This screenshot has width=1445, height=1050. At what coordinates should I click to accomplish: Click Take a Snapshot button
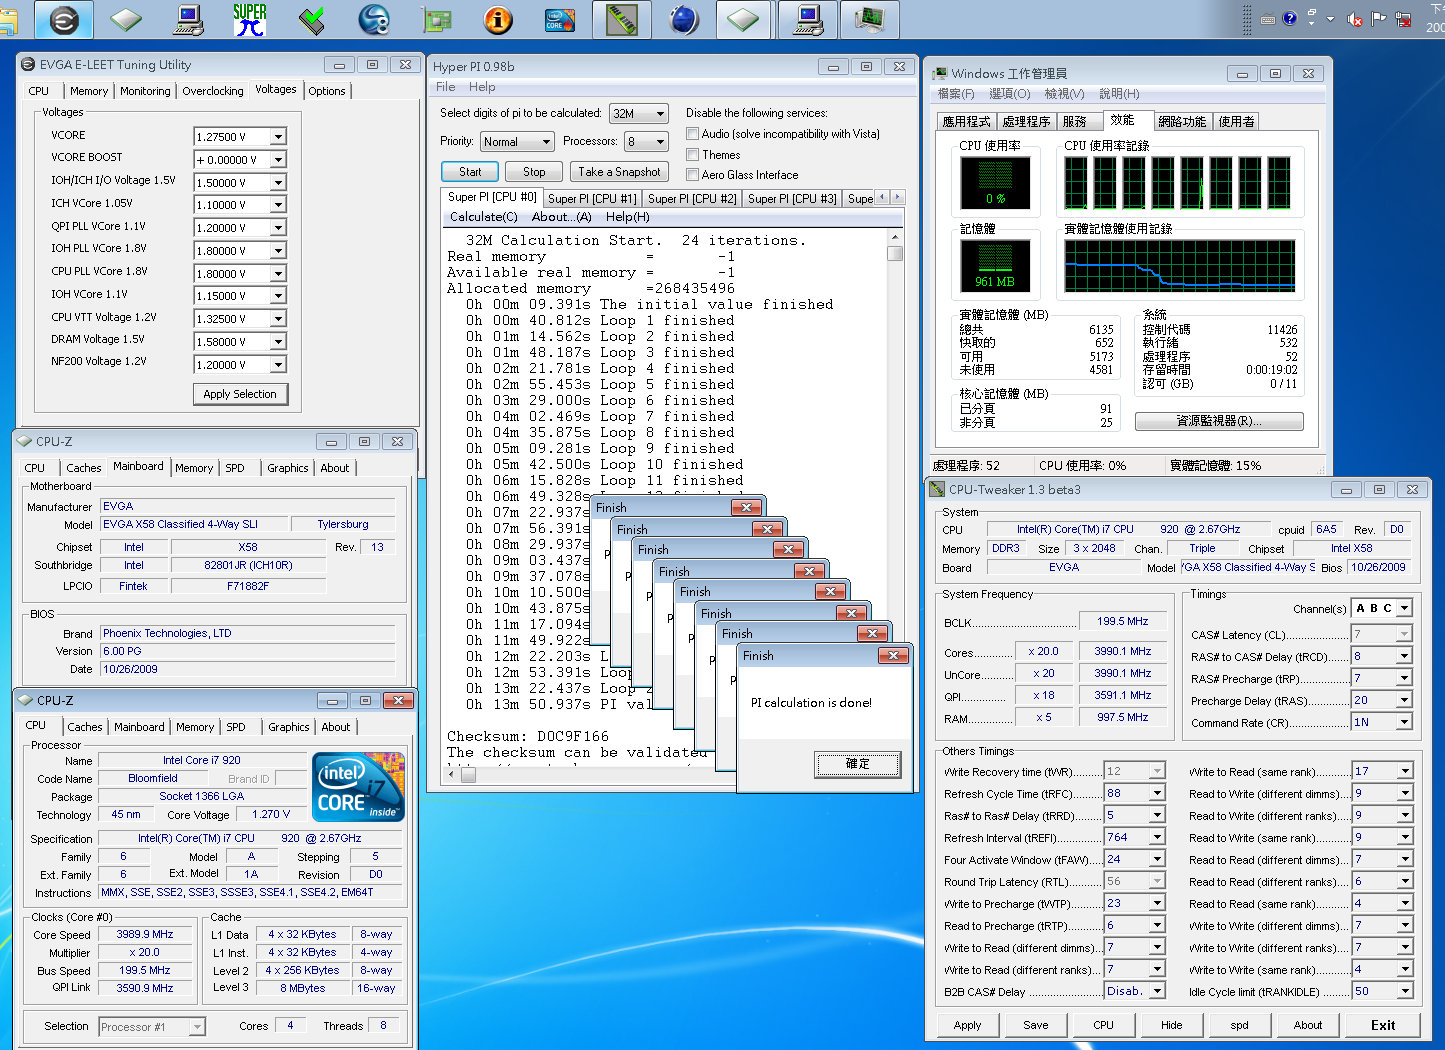tap(620, 172)
